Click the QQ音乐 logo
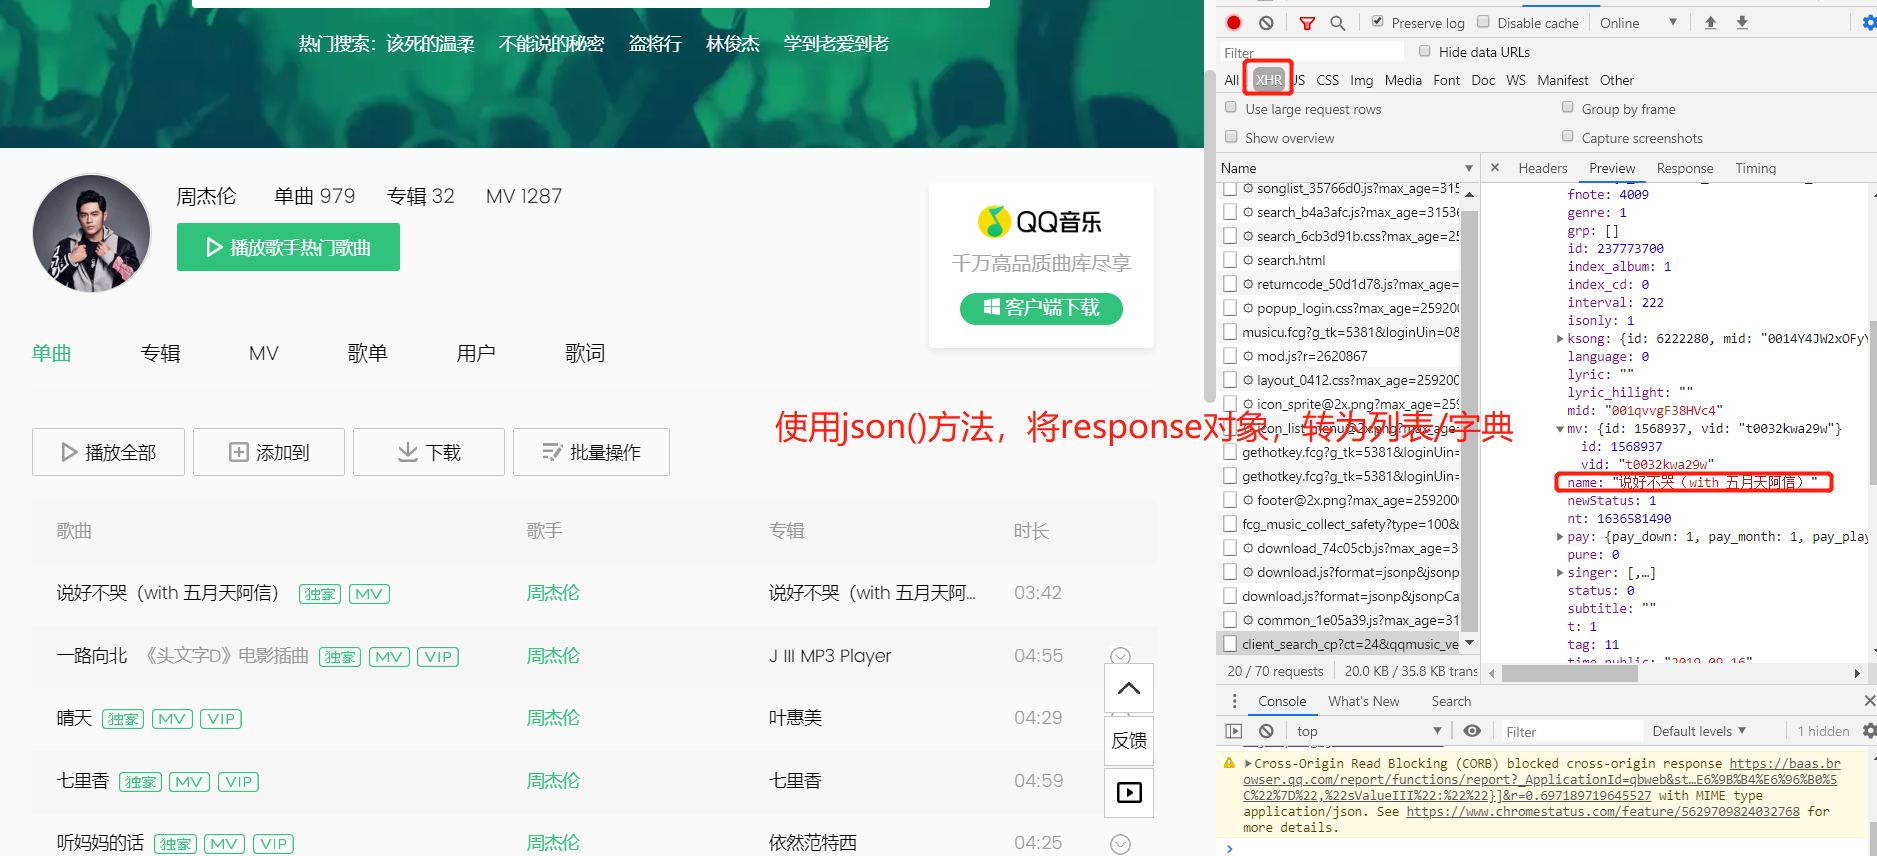Image resolution: width=1877 pixels, height=856 pixels. (1040, 222)
